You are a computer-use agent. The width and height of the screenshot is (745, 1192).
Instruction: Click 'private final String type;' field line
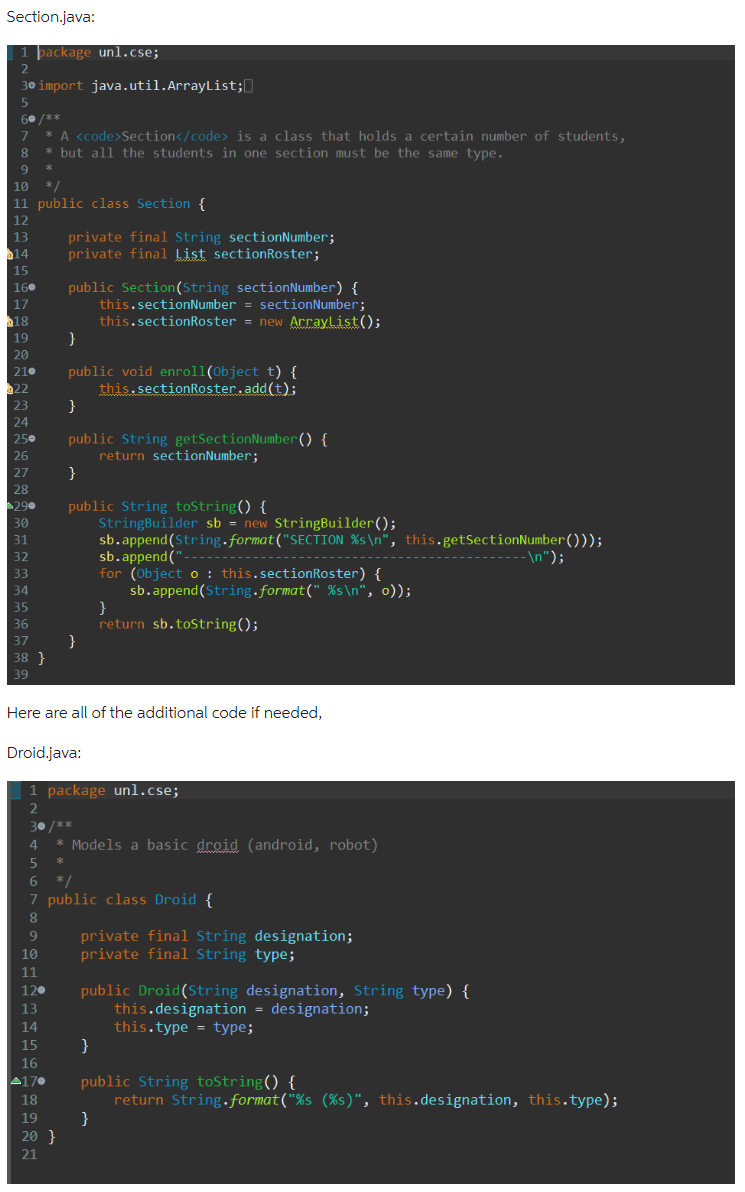pyautogui.click(x=188, y=955)
